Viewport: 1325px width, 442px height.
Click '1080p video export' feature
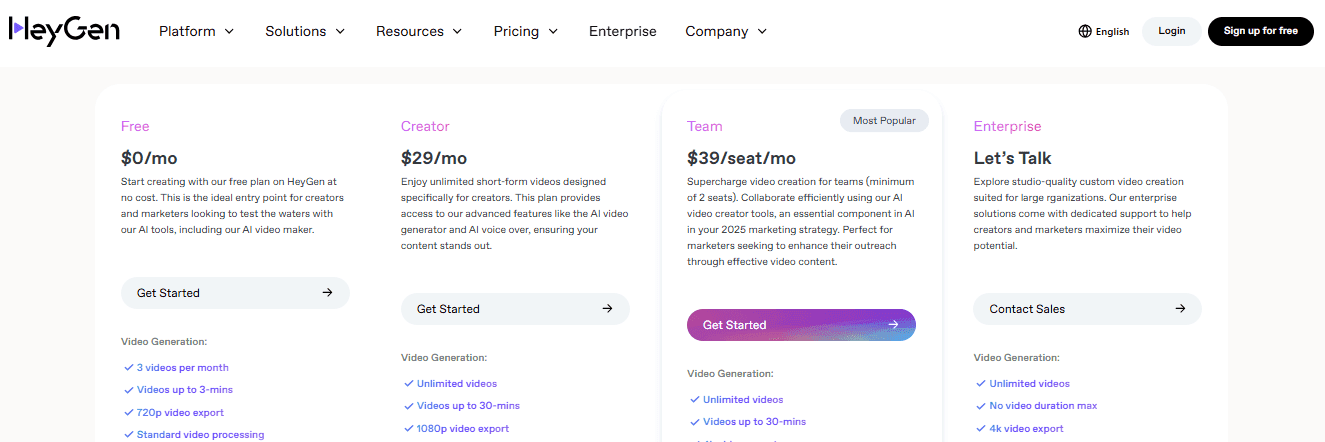(x=463, y=429)
